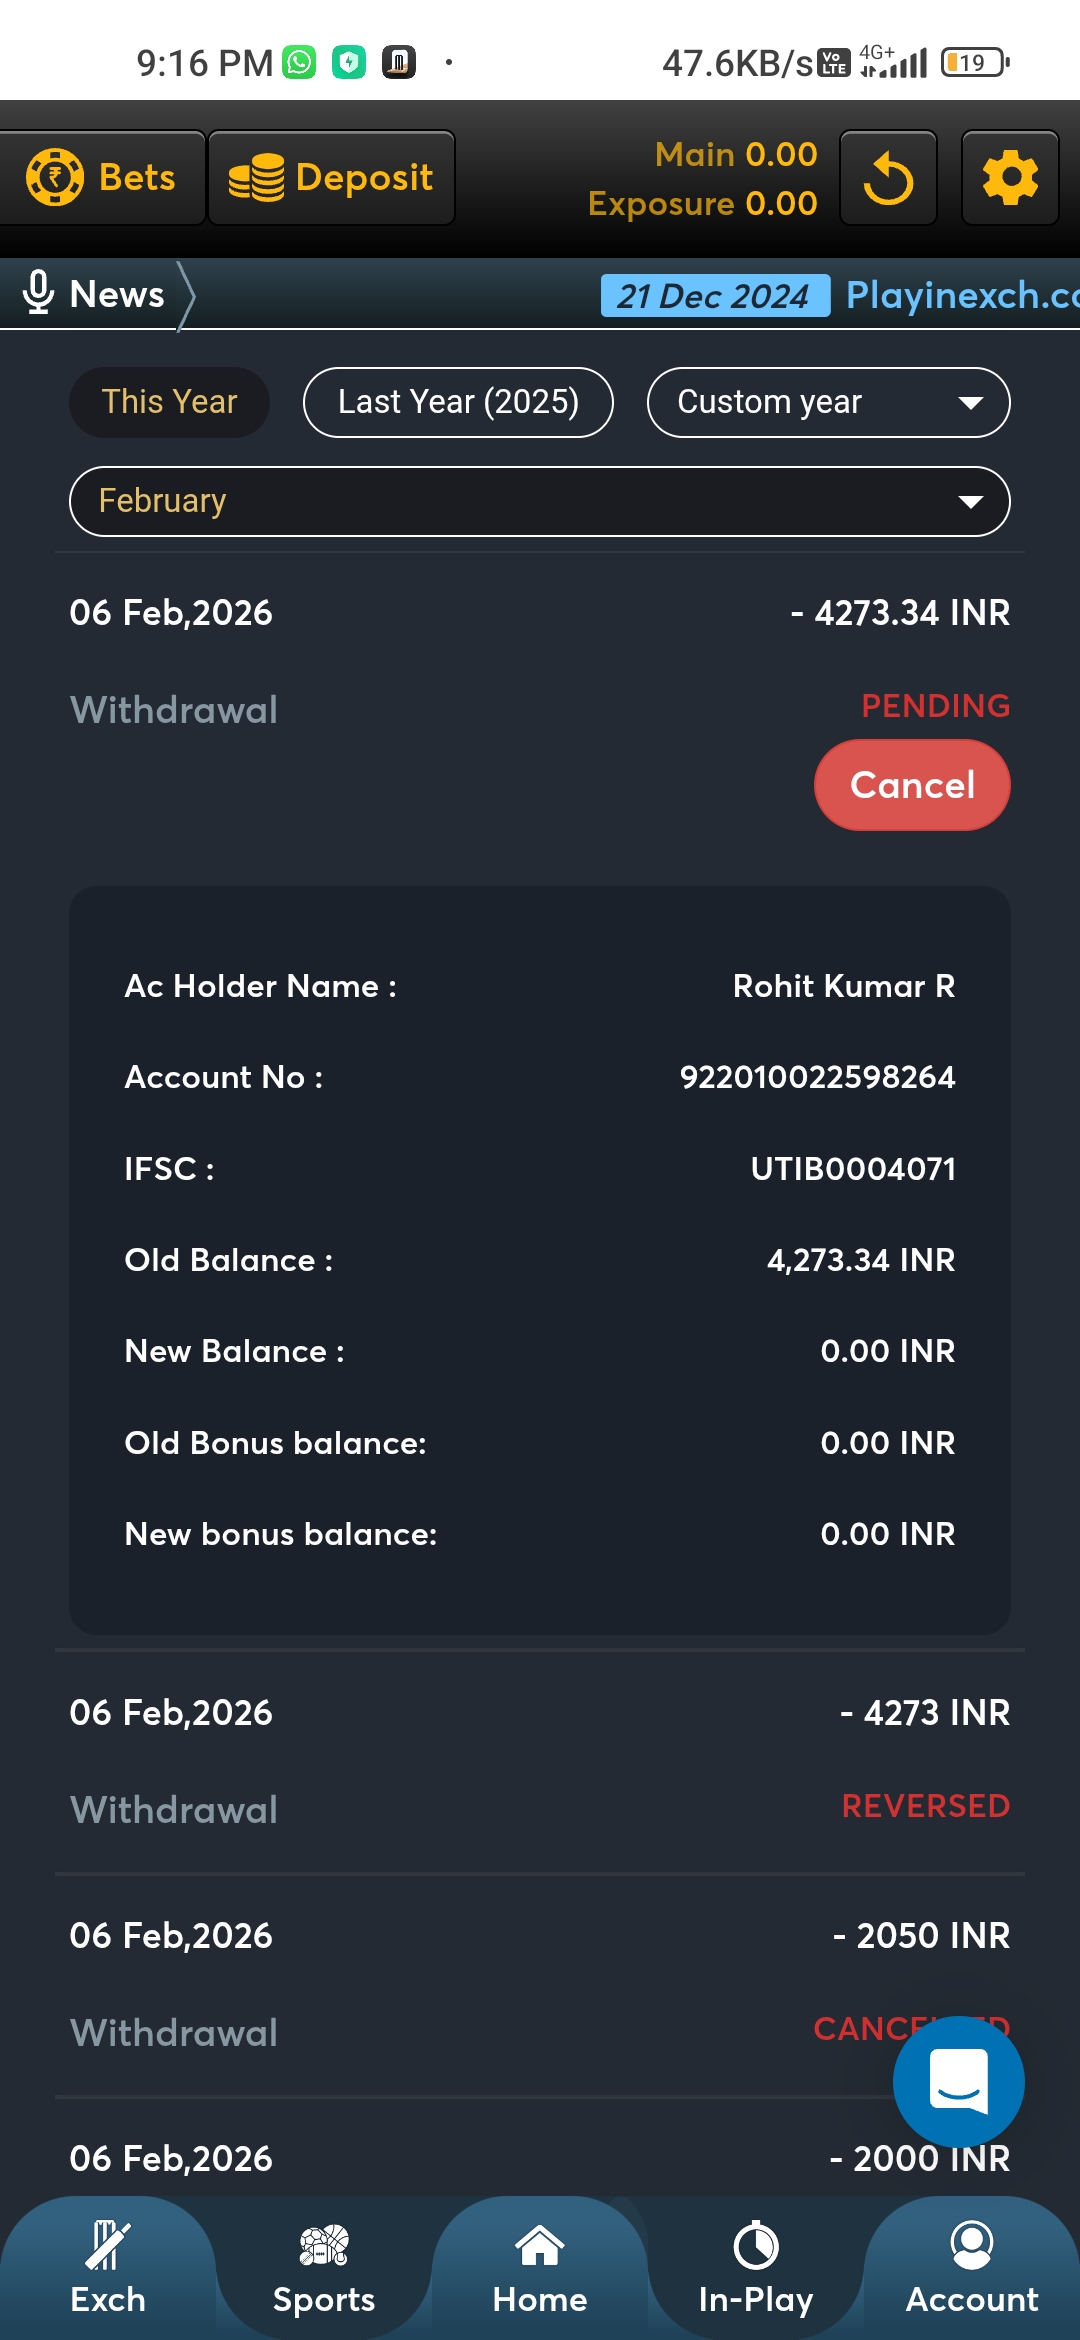Tap the News microphone icon
This screenshot has height=2340, width=1080.
pyautogui.click(x=38, y=294)
